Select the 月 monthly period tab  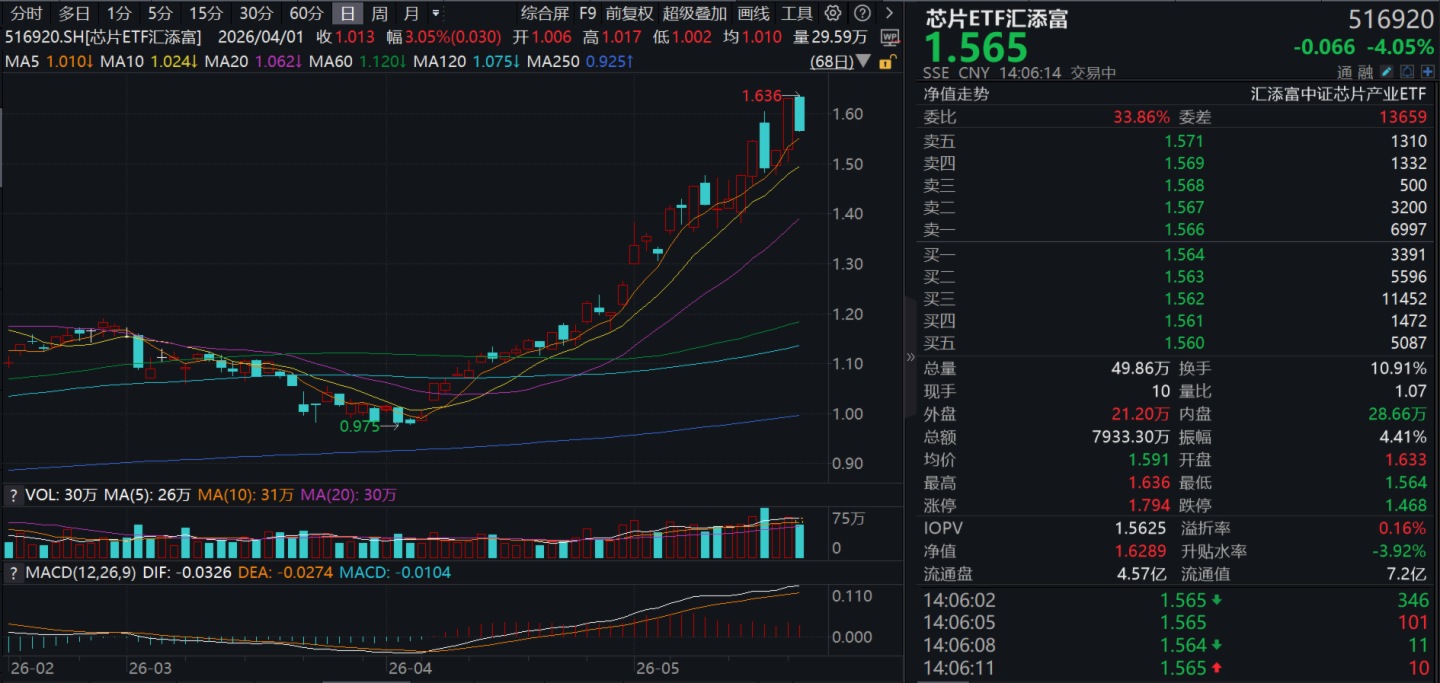(x=412, y=14)
